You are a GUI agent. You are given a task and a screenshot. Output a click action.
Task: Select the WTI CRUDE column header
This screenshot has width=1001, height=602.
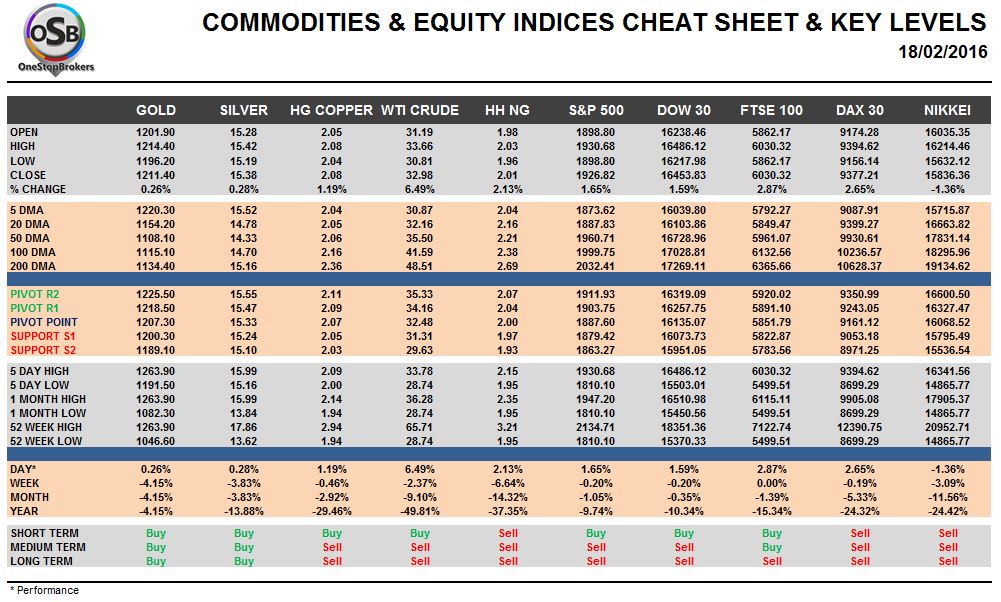pyautogui.click(x=420, y=110)
